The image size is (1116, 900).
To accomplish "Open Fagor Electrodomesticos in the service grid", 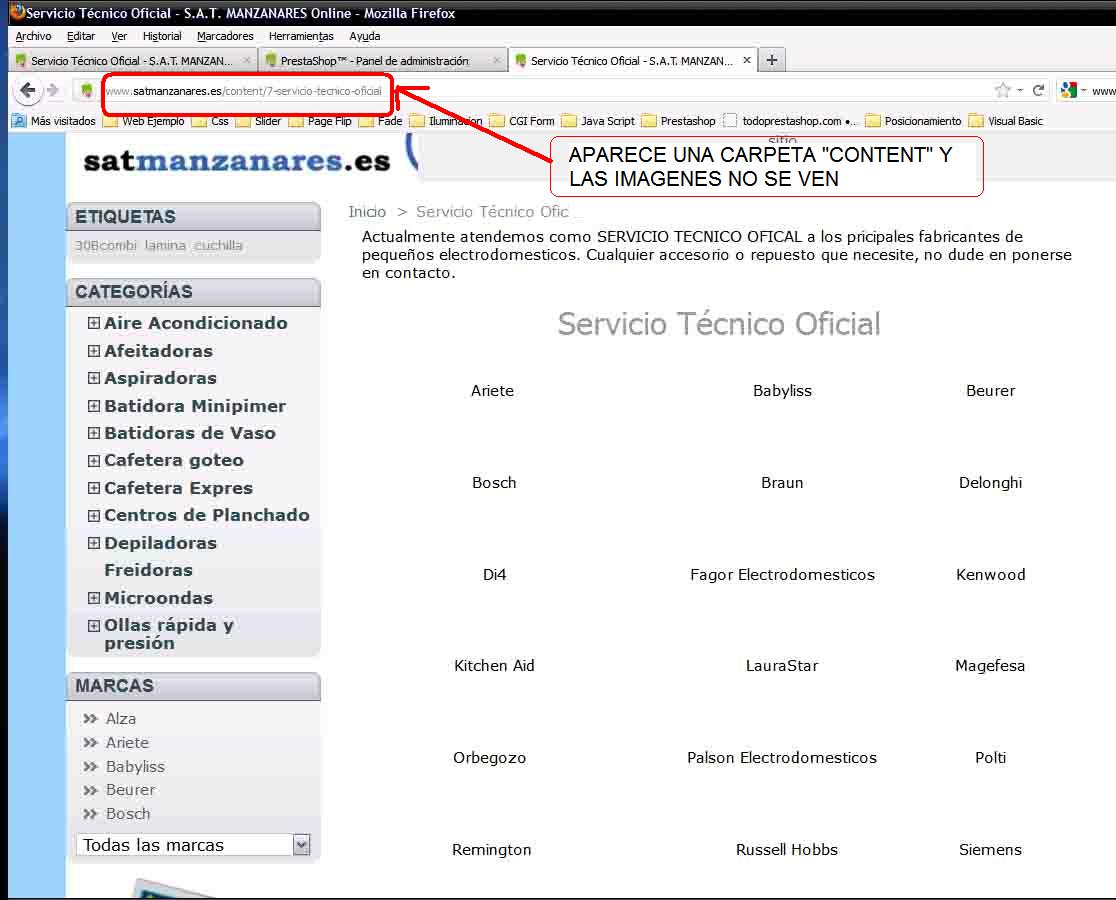I will (782, 574).
